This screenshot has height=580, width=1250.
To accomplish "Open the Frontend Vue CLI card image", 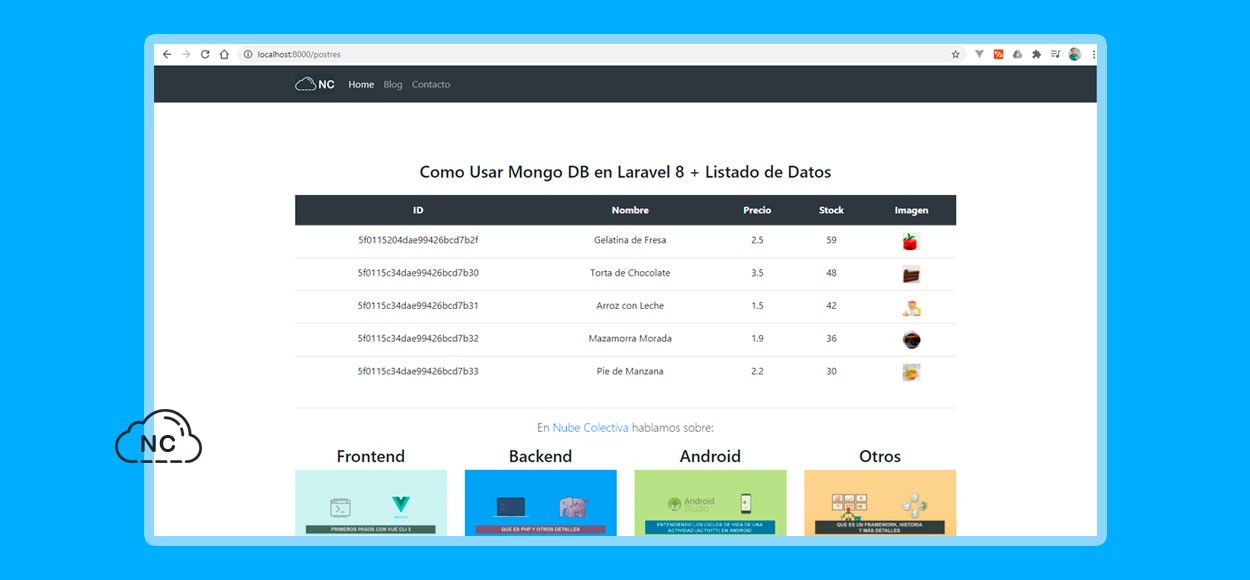I will click(371, 503).
